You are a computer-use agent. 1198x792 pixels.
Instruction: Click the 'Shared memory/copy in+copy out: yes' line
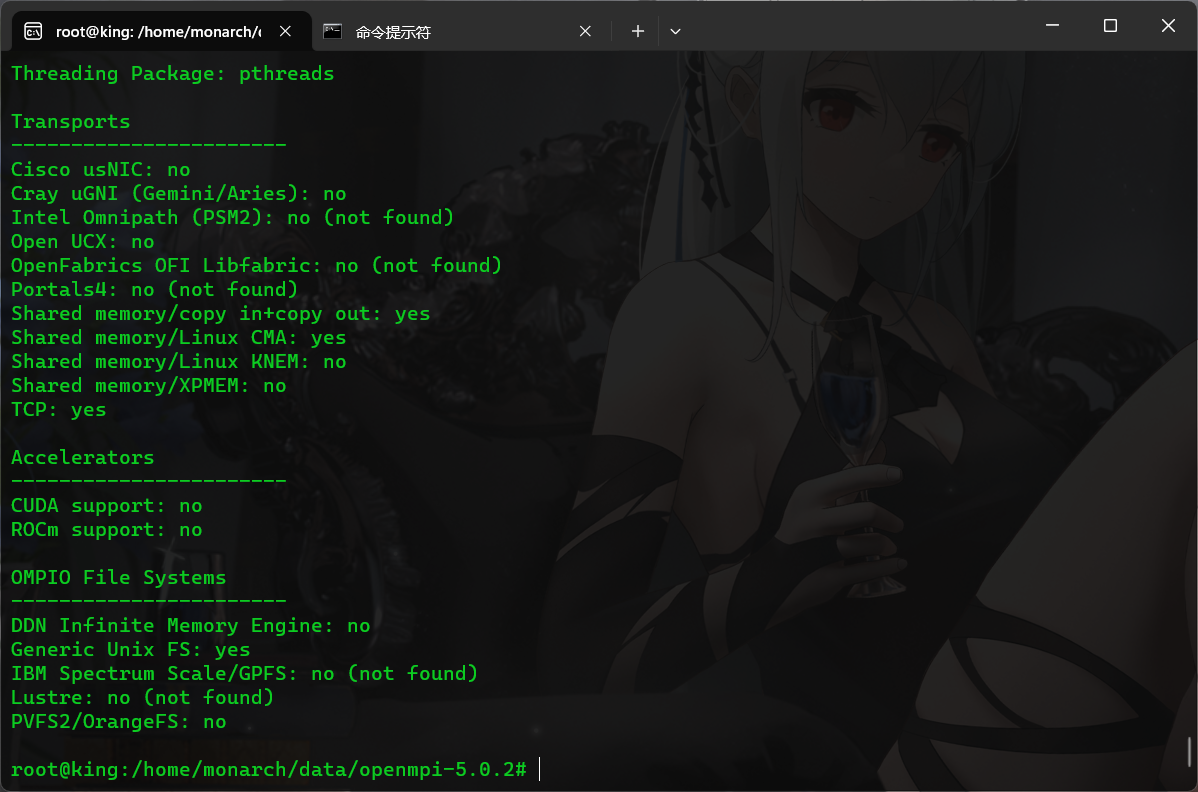[221, 314]
